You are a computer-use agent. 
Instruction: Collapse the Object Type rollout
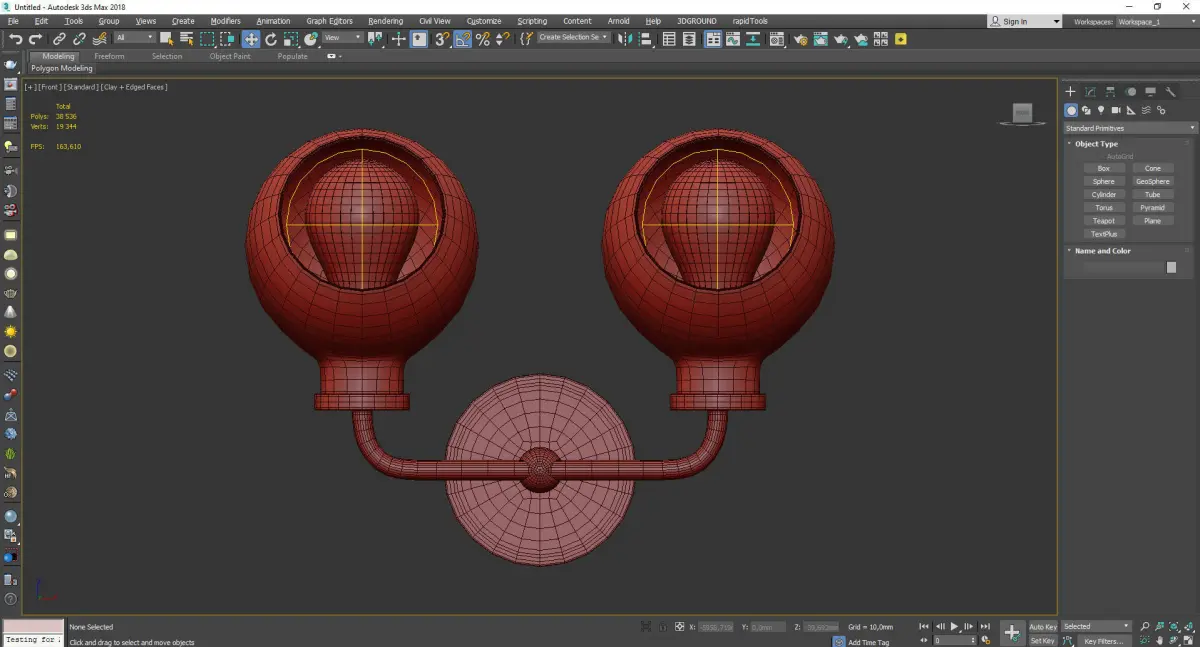1096,144
